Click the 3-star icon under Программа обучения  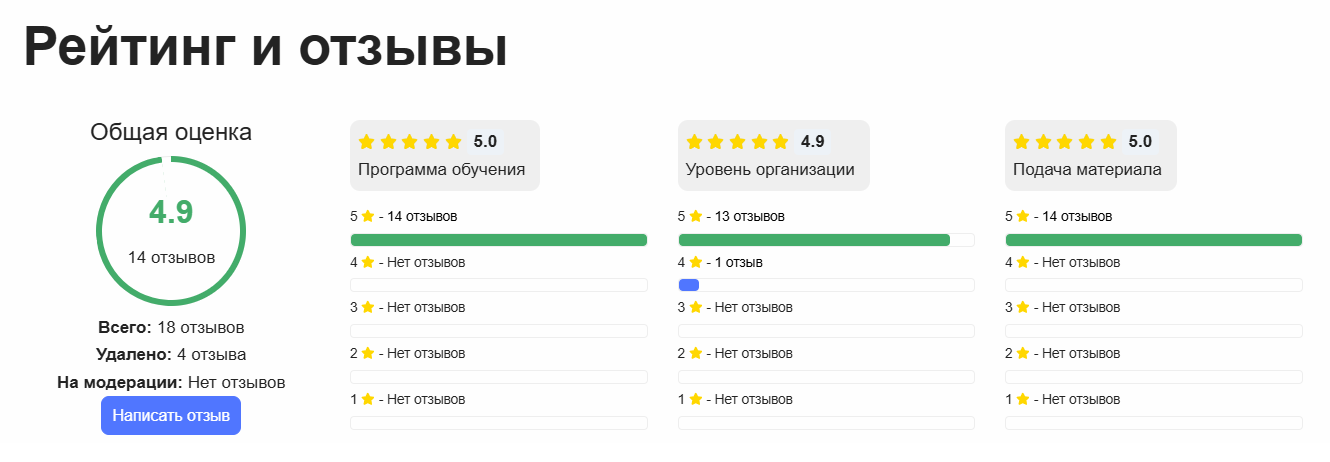[367, 308]
